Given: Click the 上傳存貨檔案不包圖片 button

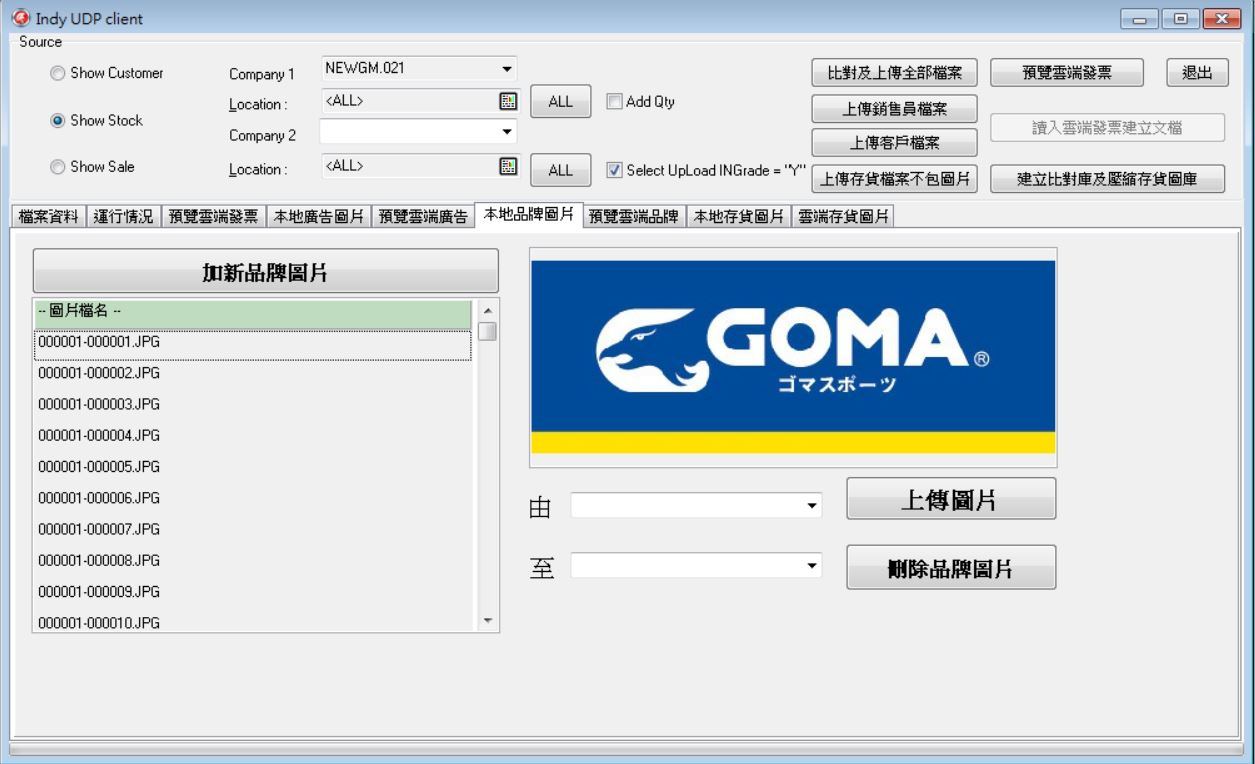Looking at the screenshot, I should coord(894,178).
